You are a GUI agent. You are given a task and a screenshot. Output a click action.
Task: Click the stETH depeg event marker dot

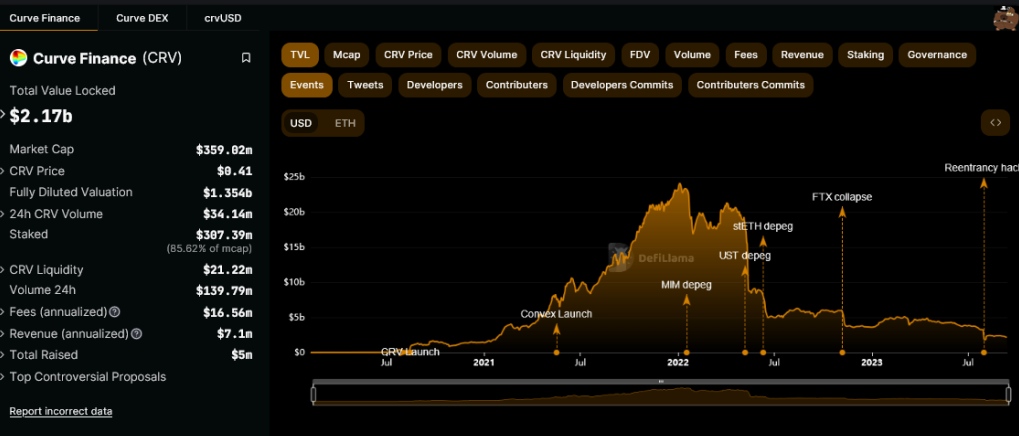tap(763, 352)
